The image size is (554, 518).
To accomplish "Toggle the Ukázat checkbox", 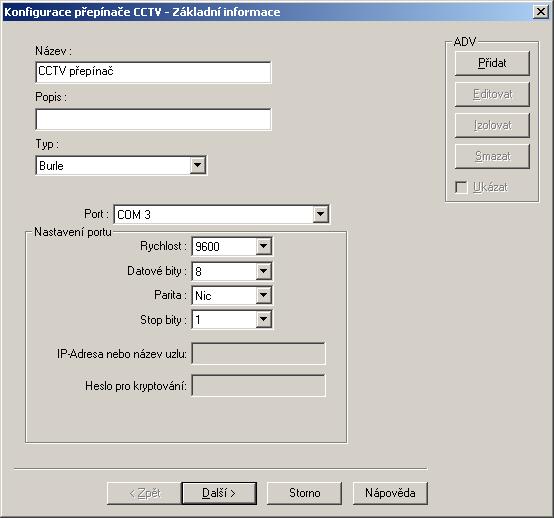I will (x=461, y=187).
